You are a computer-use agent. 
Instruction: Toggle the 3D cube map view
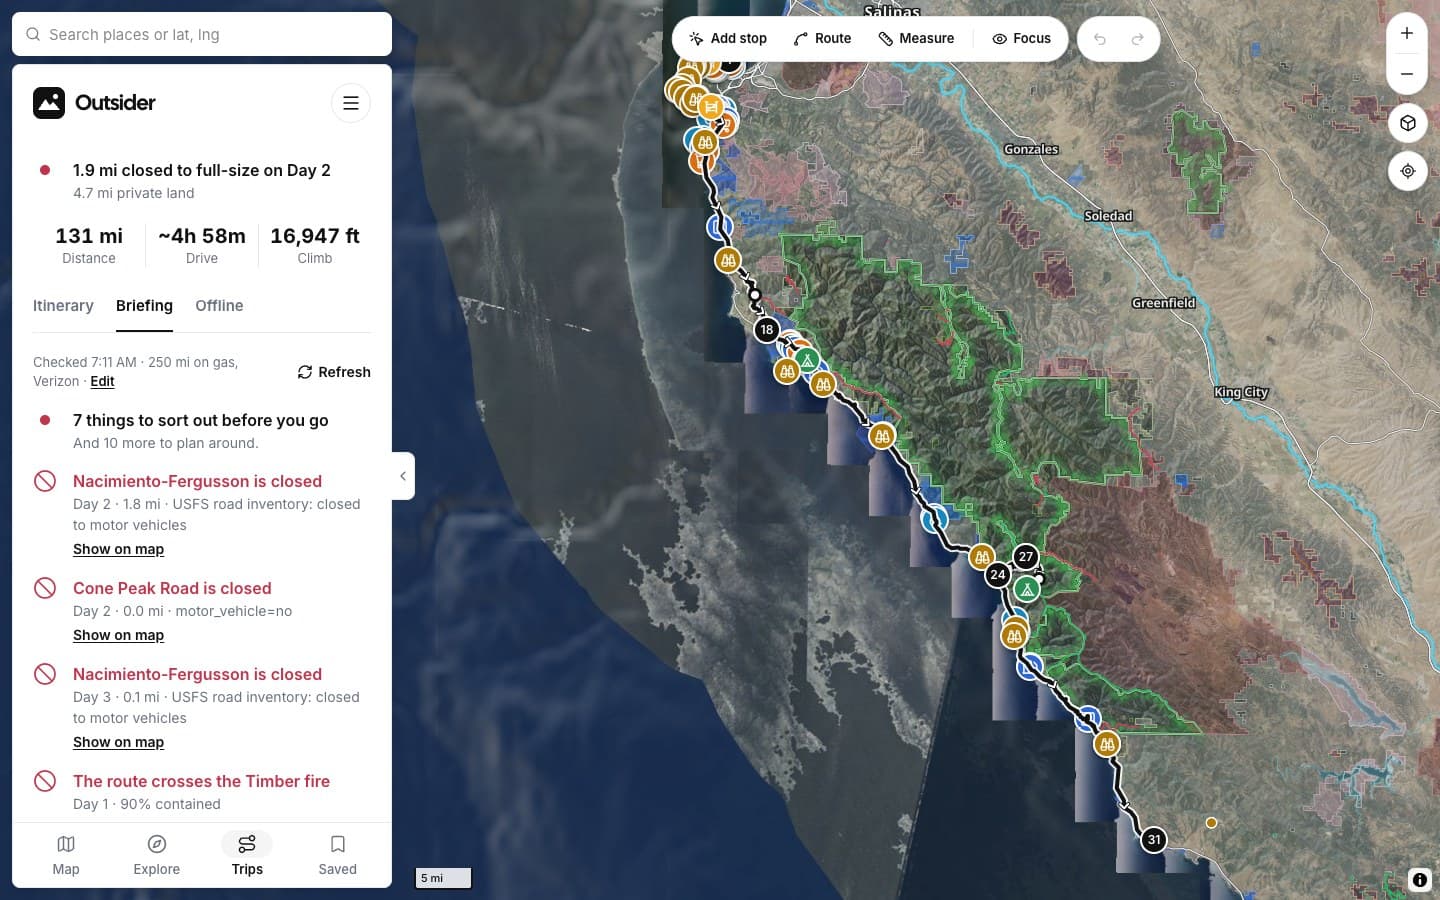(1408, 123)
